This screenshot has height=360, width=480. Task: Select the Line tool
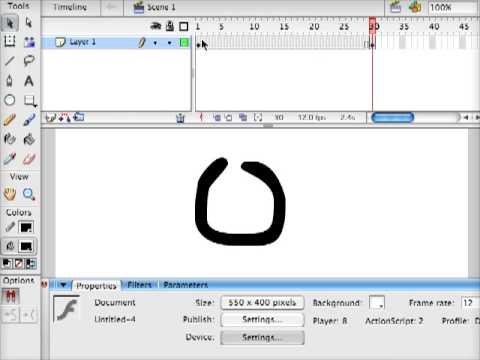pyautogui.click(x=10, y=61)
